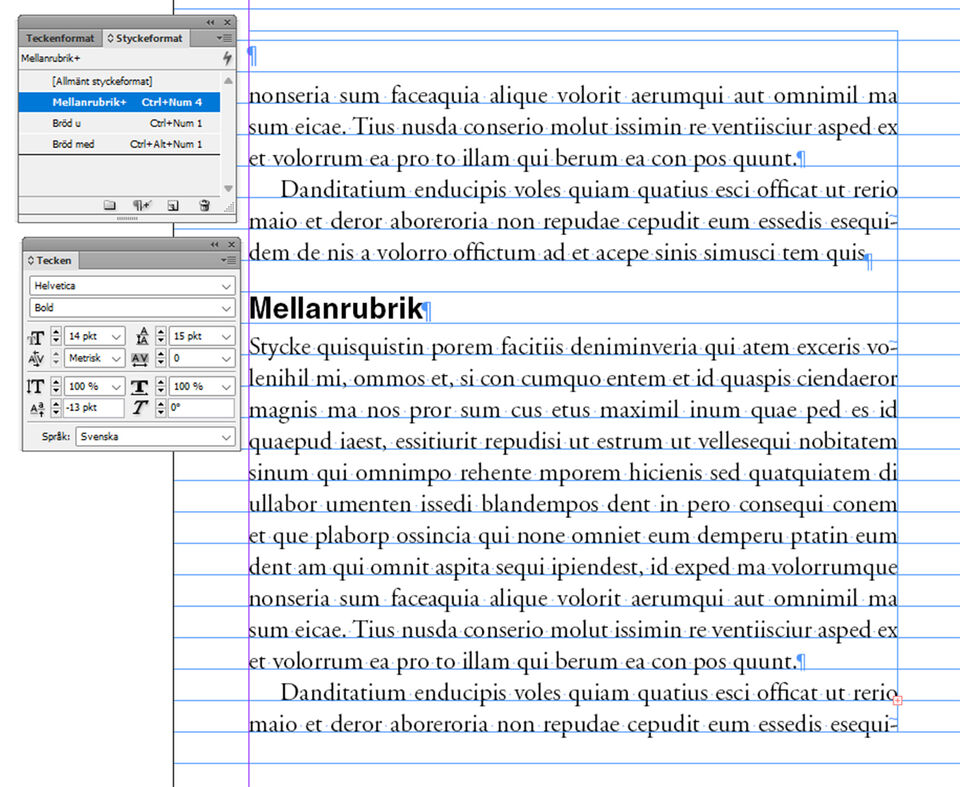The width and height of the screenshot is (960, 787).
Task: Select the Bröd u paragraph style
Action: click(x=119, y=123)
